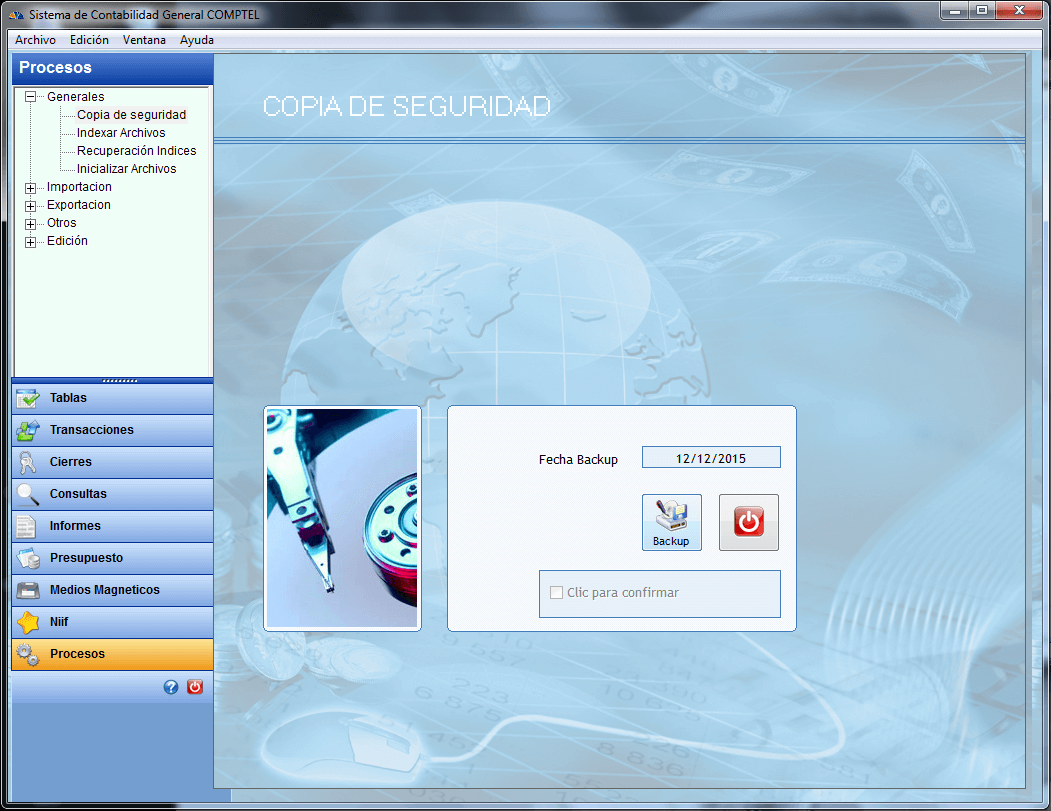Click the Tablas checkmark table icon
Viewport: 1051px width, 811px height.
(x=27, y=398)
